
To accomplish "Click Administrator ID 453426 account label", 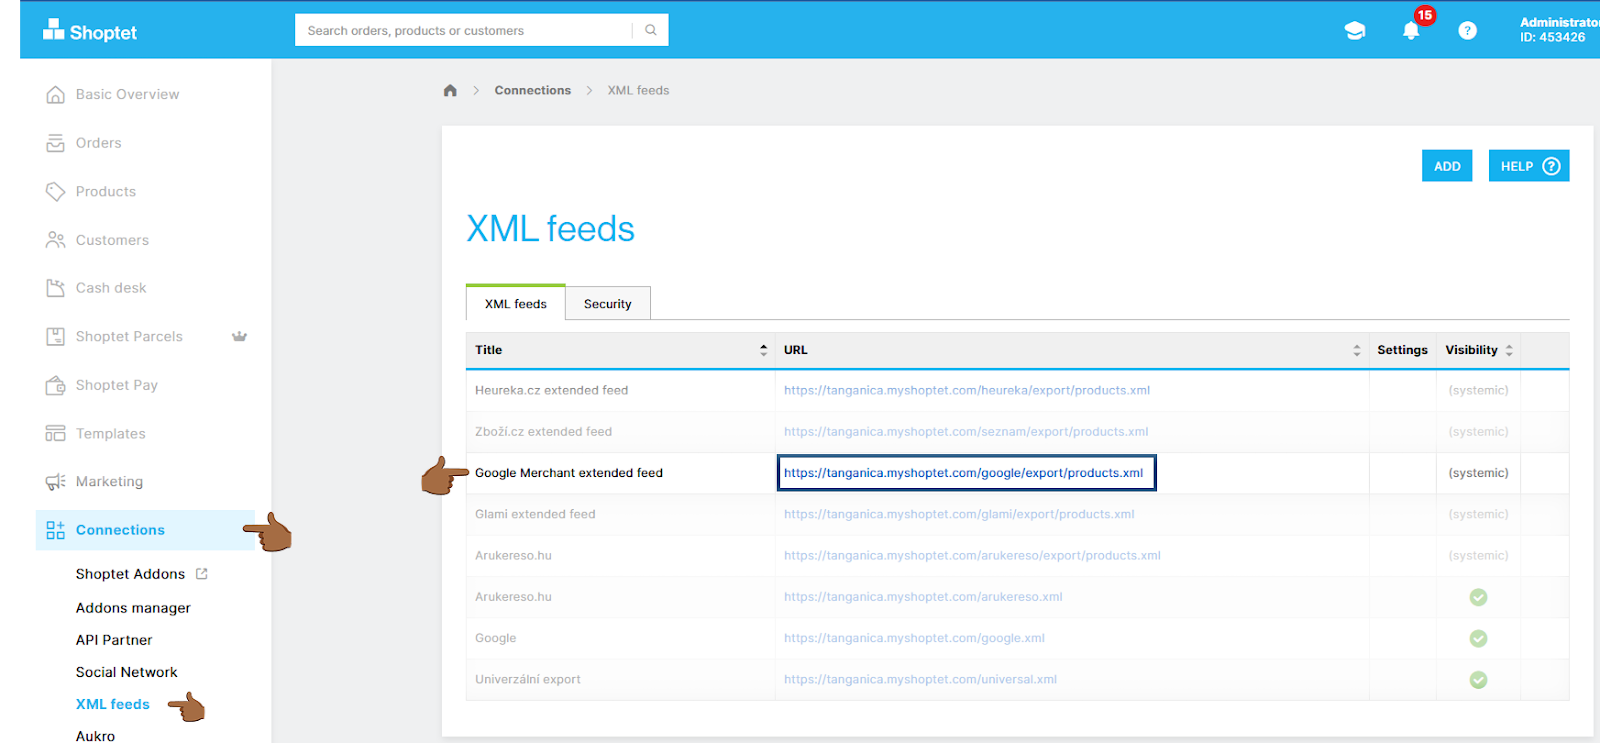I will click(1558, 30).
